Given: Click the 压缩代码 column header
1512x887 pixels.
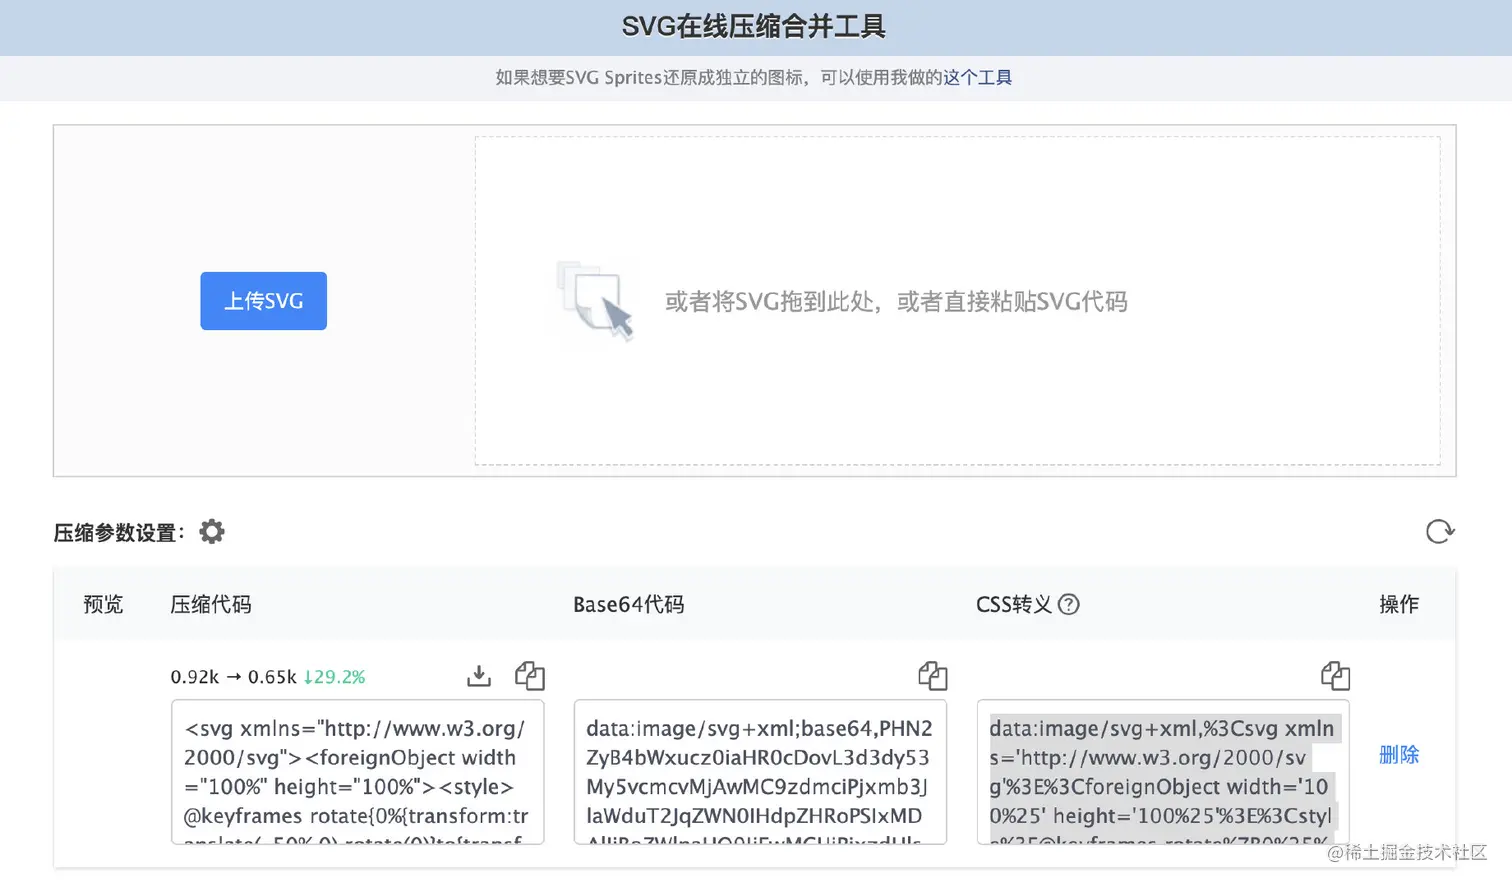Looking at the screenshot, I should tap(211, 604).
